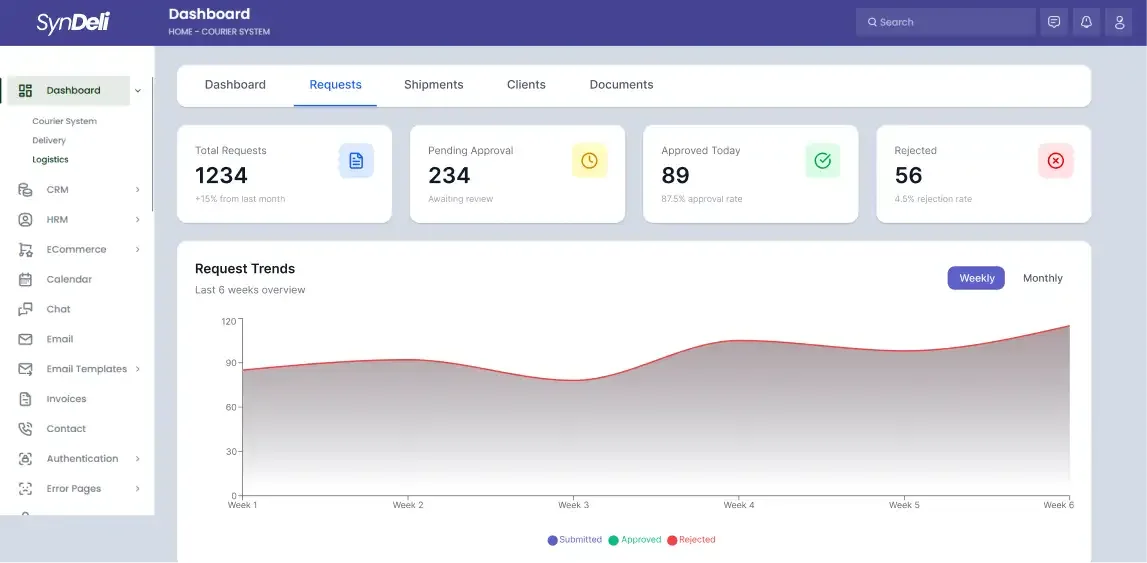
Task: Expand the CRM submenu chevron
Action: (138, 189)
